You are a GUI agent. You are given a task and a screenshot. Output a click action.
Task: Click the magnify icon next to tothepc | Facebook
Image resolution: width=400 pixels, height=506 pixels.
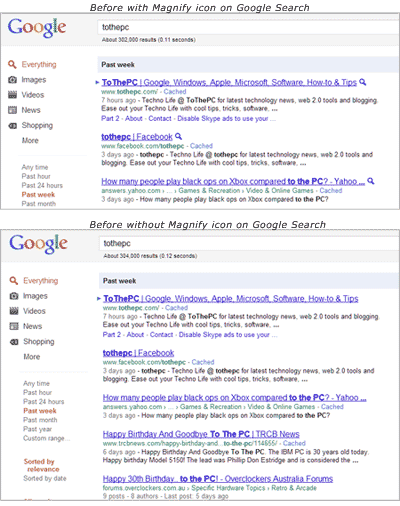point(178,136)
